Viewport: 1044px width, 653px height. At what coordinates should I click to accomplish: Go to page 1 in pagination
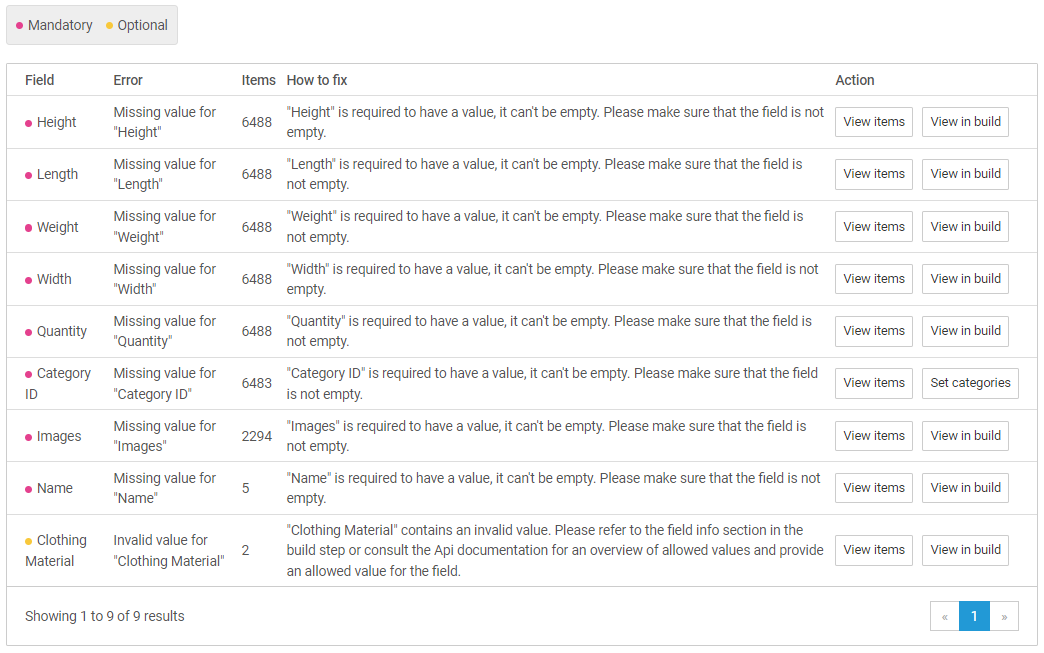tap(974, 616)
